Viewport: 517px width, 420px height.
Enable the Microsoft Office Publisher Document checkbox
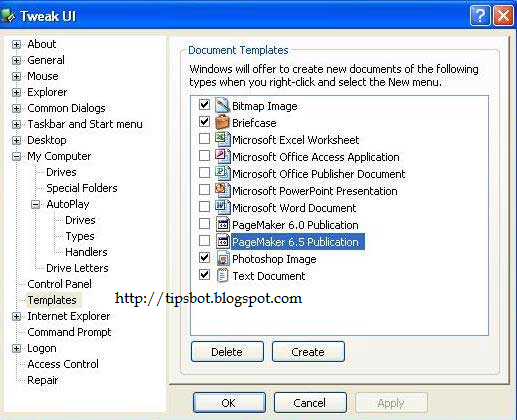point(204,172)
